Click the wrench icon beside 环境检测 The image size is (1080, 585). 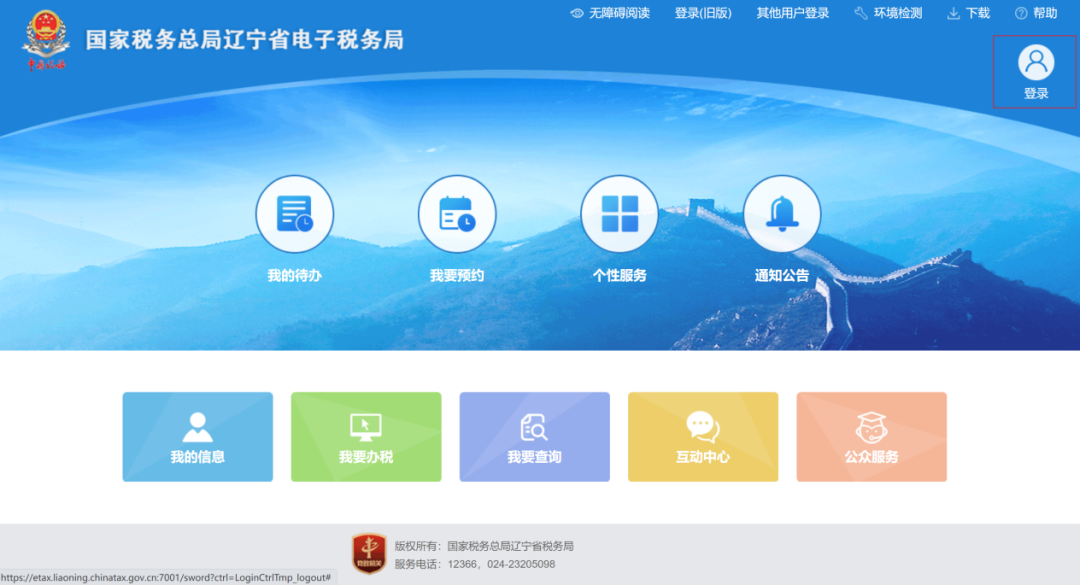(x=861, y=13)
